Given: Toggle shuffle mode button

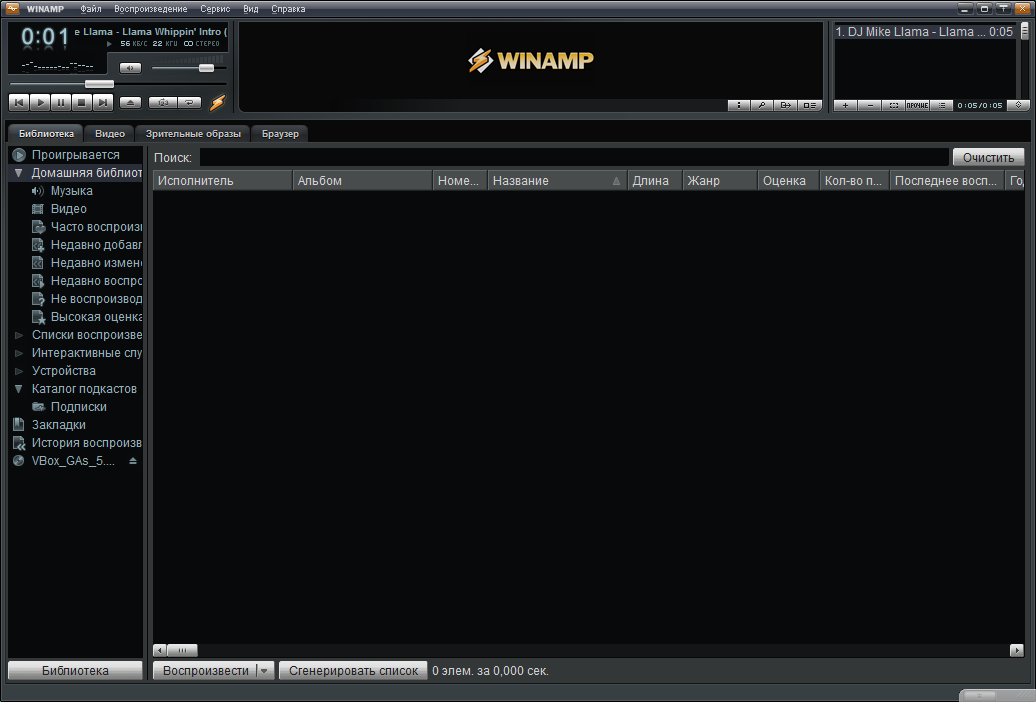Looking at the screenshot, I should (163, 102).
